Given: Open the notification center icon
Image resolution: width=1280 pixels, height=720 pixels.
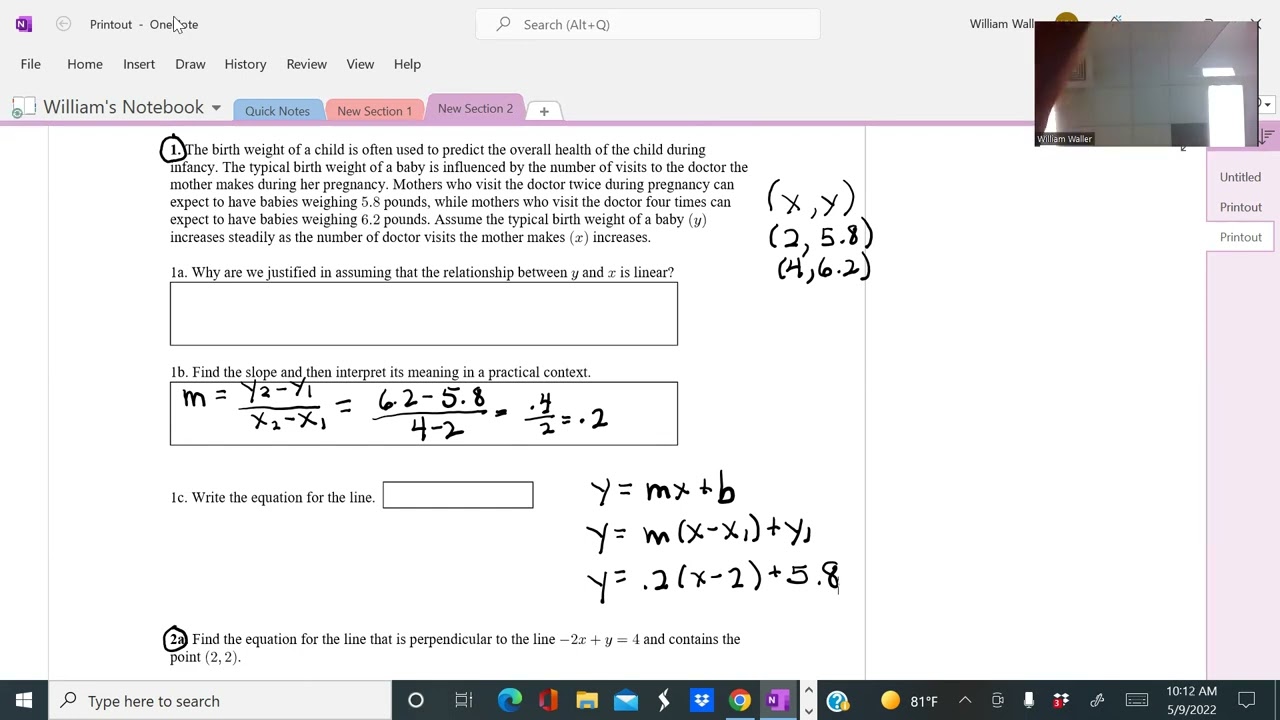Looking at the screenshot, I should click(x=1246, y=700).
